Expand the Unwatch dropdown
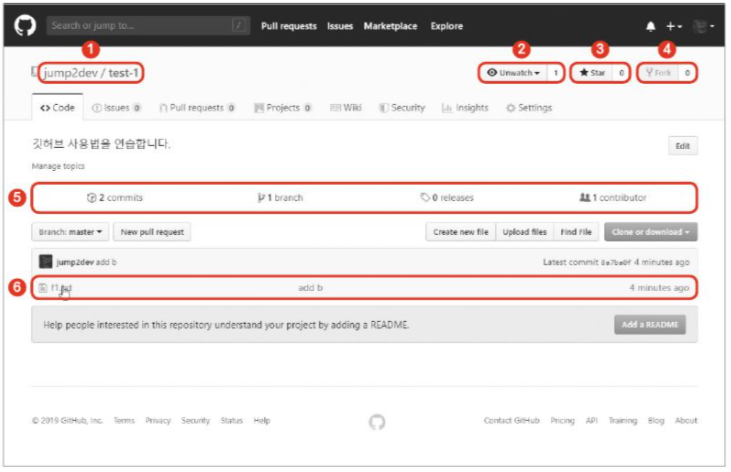This screenshot has width=731, height=472. coord(513,73)
